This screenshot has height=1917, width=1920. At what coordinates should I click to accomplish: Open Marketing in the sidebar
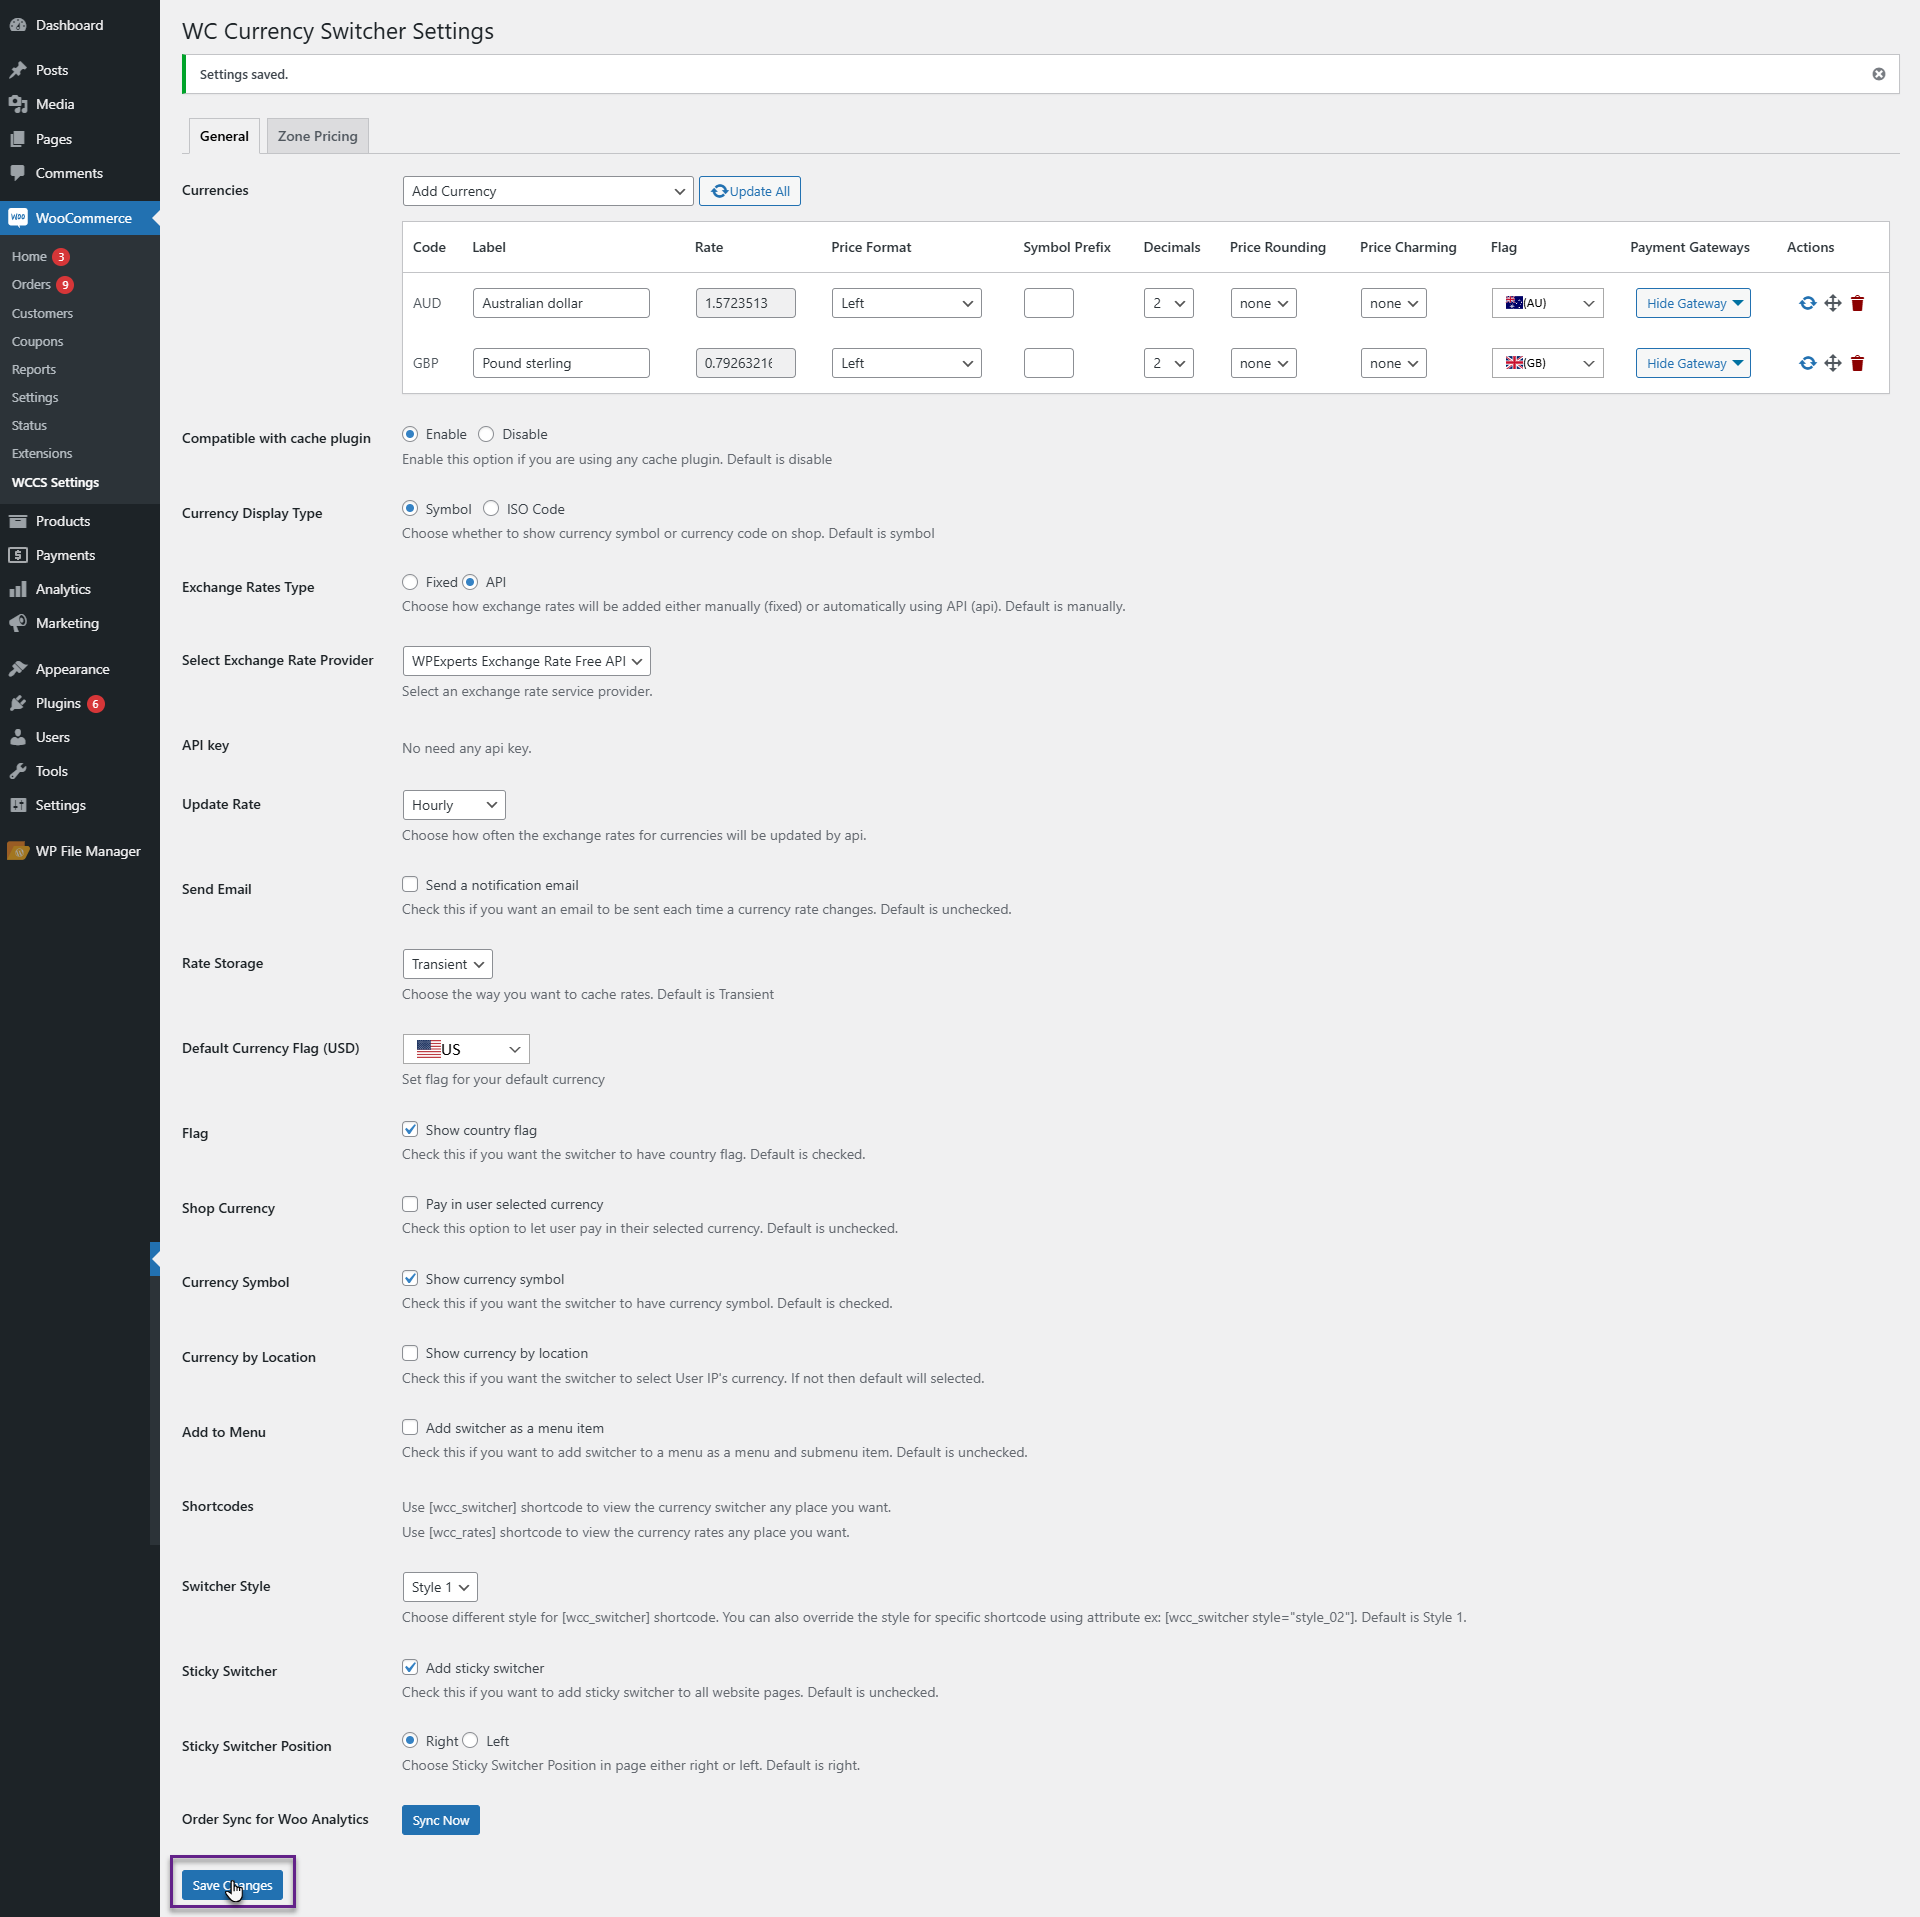click(x=80, y=623)
